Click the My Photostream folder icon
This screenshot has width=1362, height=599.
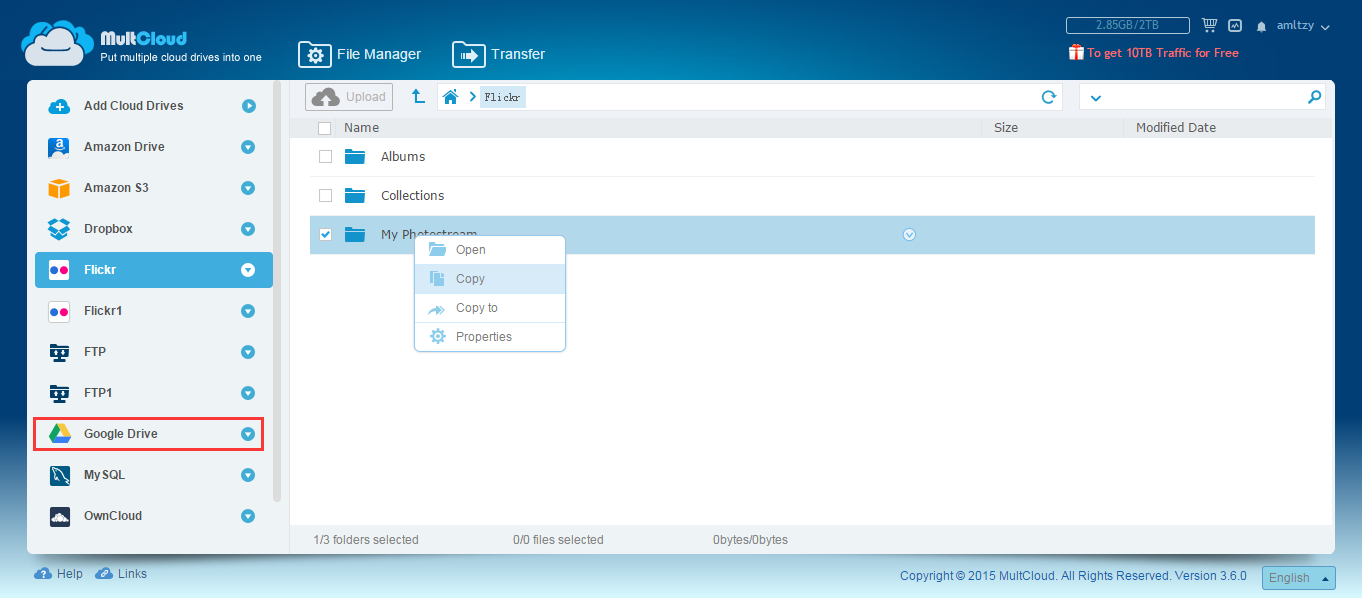pos(355,235)
